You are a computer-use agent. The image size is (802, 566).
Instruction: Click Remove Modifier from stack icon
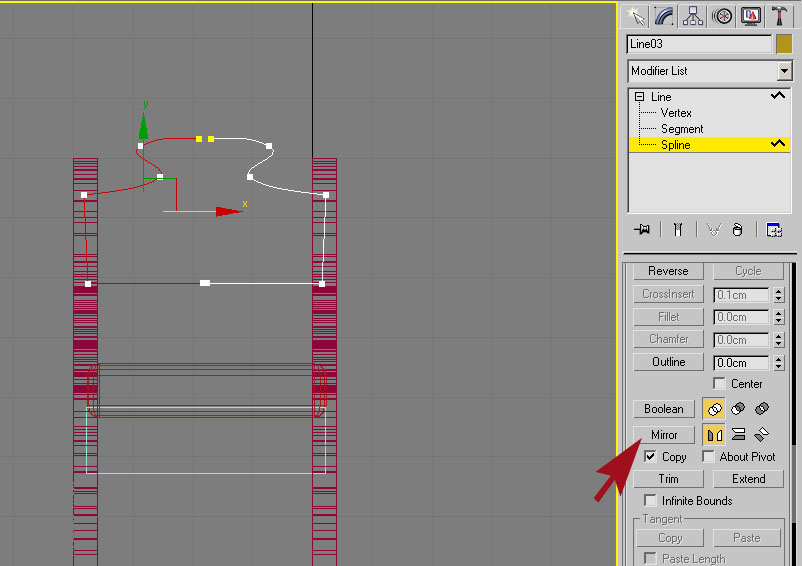coord(737,230)
